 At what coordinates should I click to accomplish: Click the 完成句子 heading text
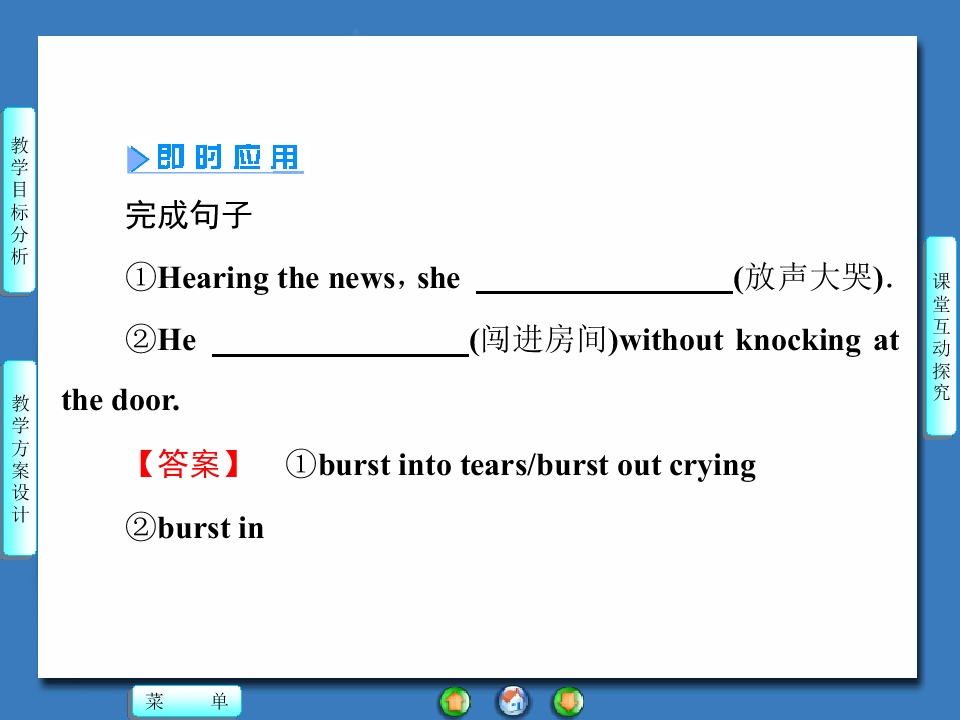[189, 215]
